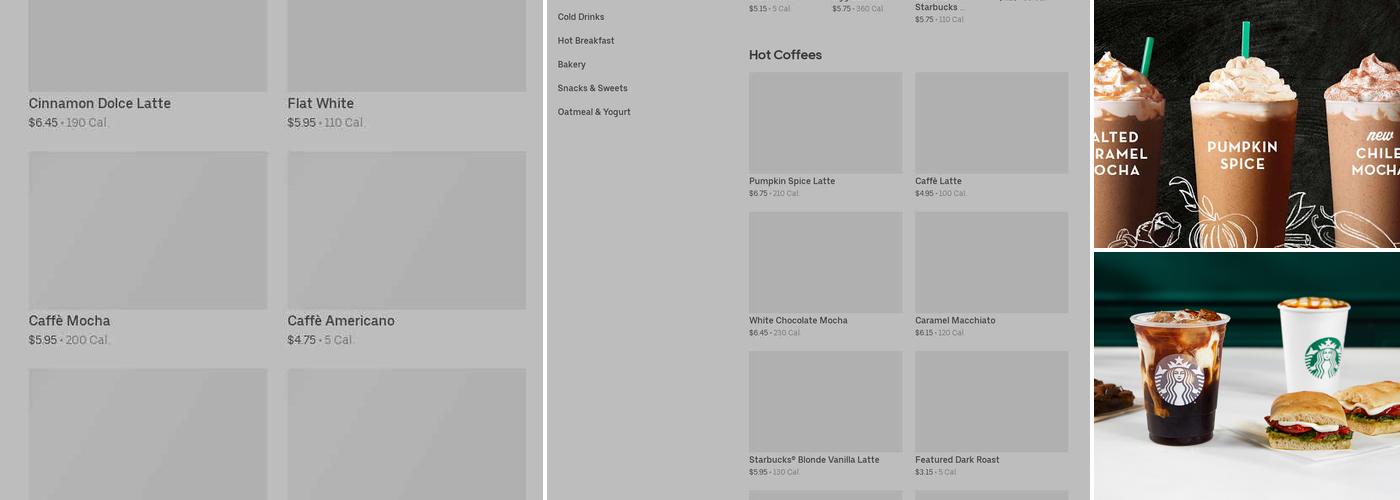1400x500 pixels.
Task: Open the Caffè Americano item image
Action: [x=407, y=230]
